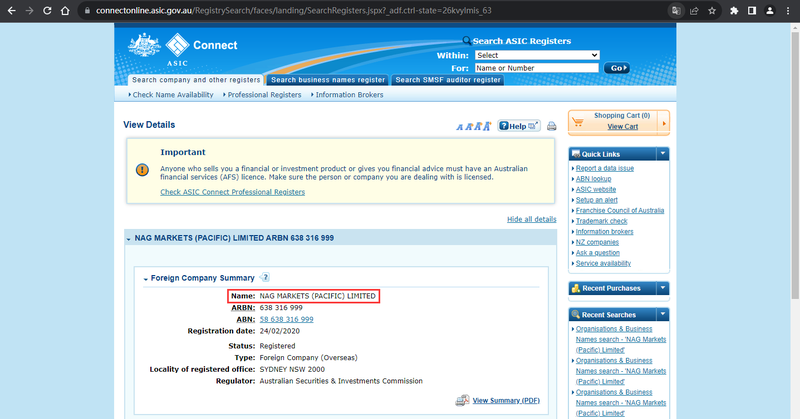Image resolution: width=800 pixels, height=419 pixels.
Task: Select locality text SYDNEY NSW 2000
Action: 292,369
